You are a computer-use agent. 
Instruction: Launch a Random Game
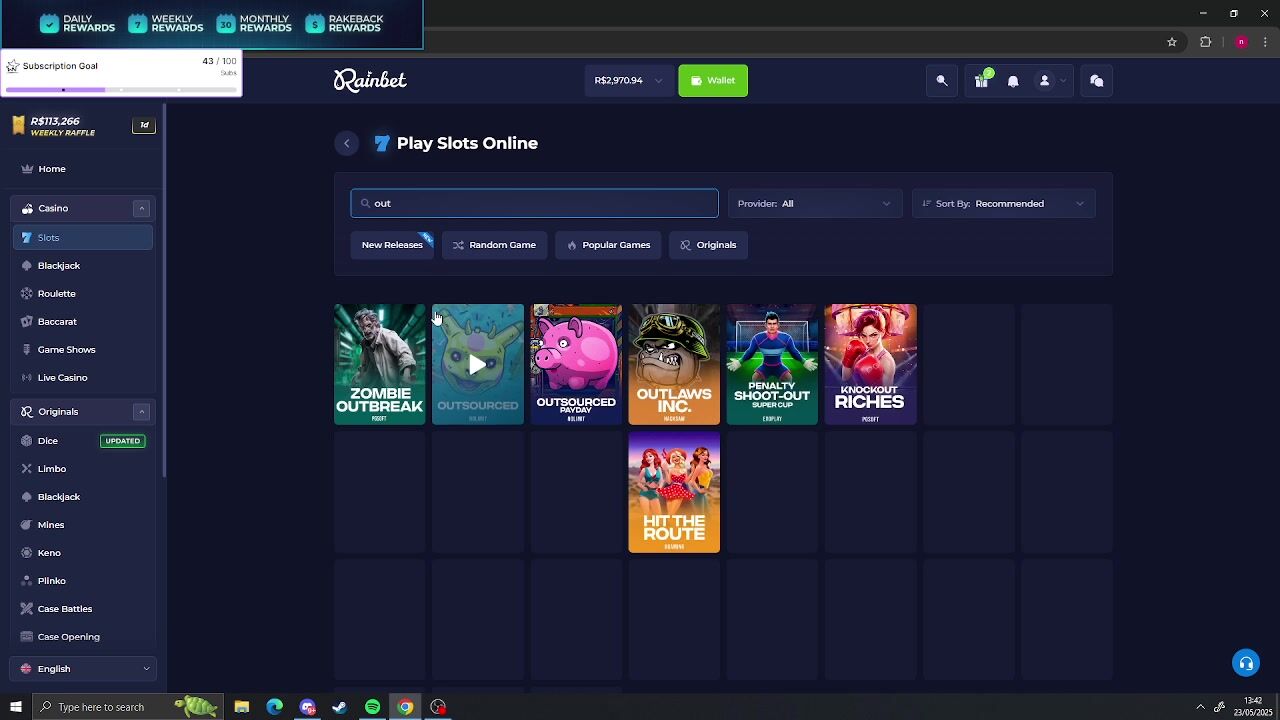494,245
